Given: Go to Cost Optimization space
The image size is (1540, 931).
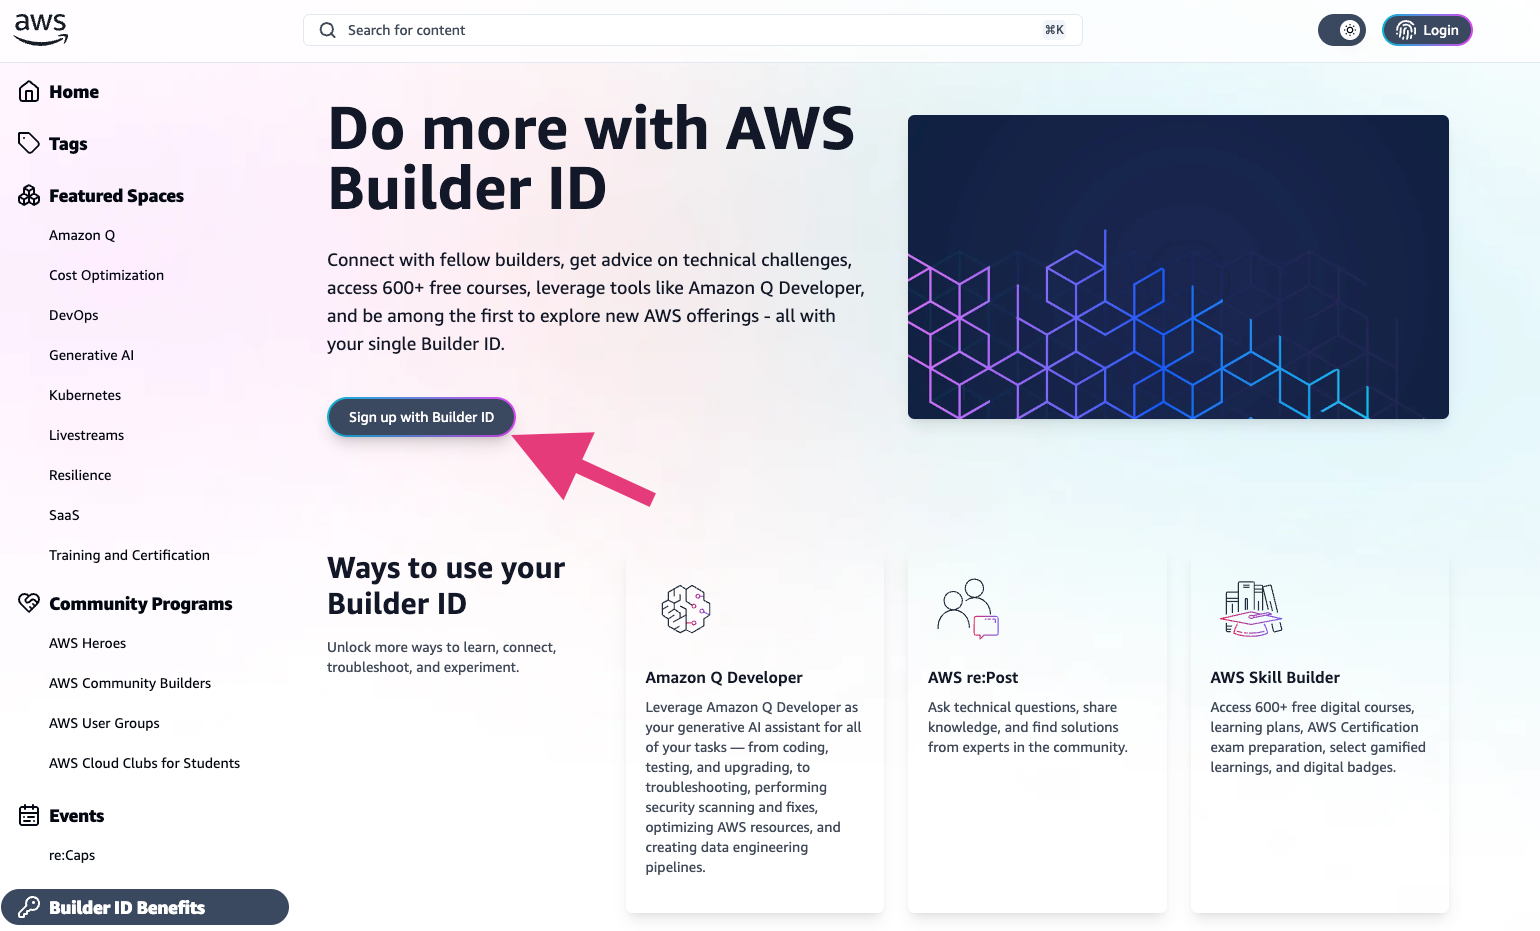Looking at the screenshot, I should coord(106,275).
